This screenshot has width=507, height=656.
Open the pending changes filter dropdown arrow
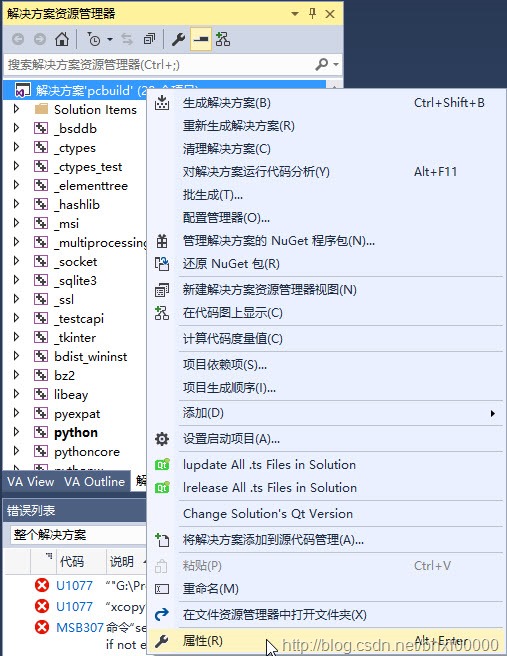point(110,39)
